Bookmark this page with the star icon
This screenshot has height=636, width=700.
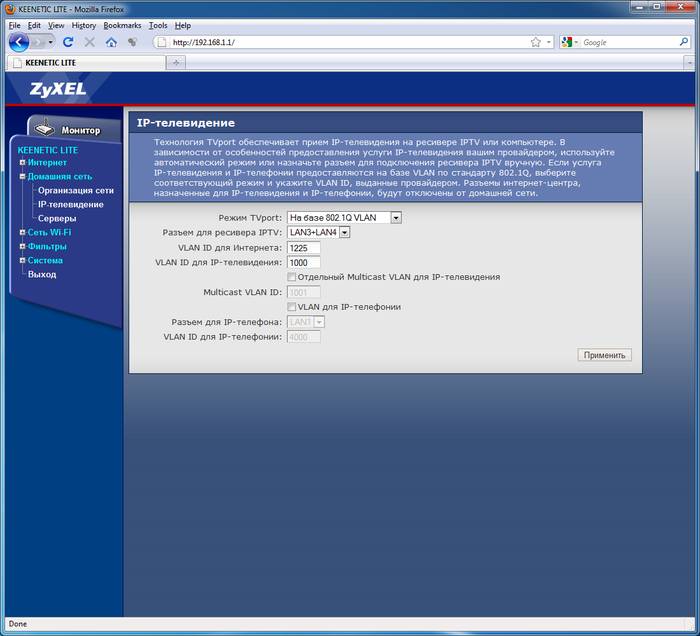536,42
